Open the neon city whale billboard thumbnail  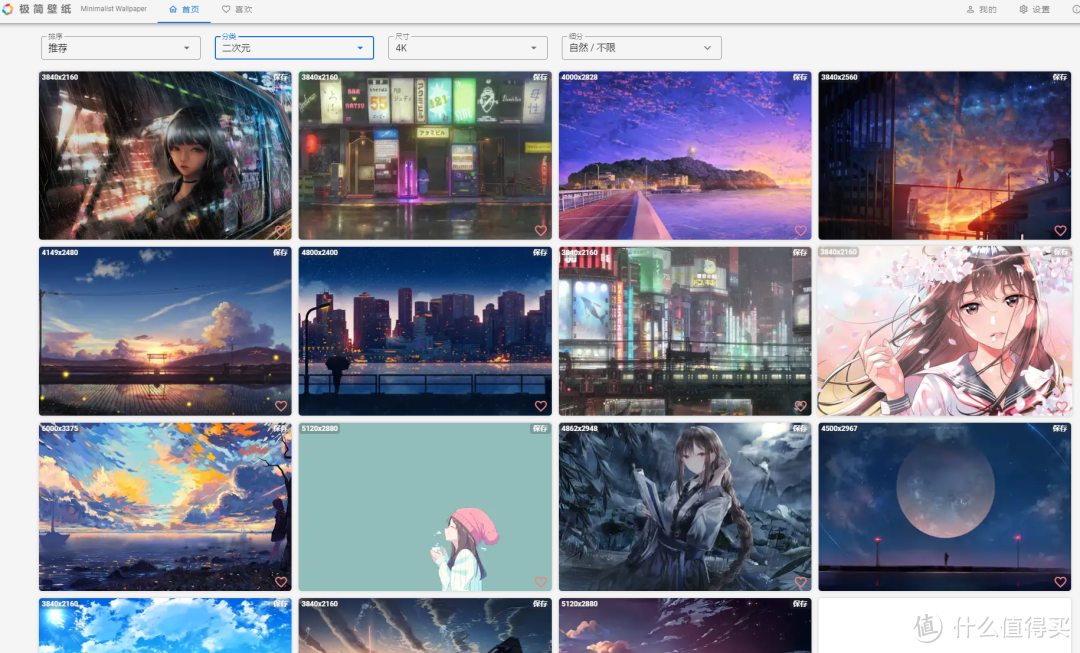[685, 331]
